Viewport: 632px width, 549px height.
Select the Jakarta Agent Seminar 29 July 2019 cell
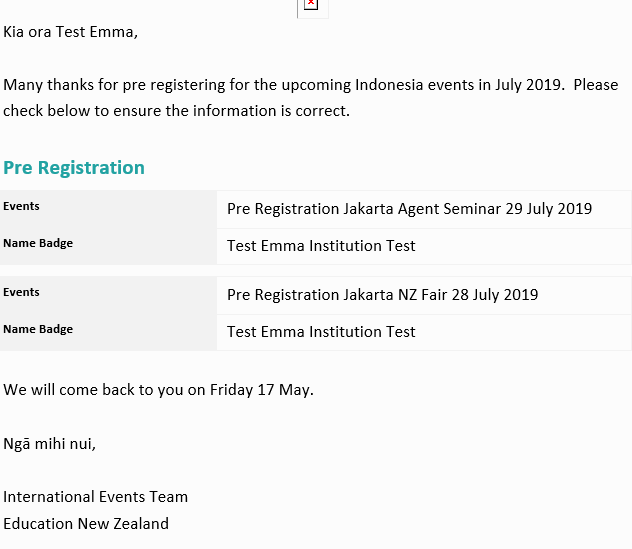coord(424,209)
